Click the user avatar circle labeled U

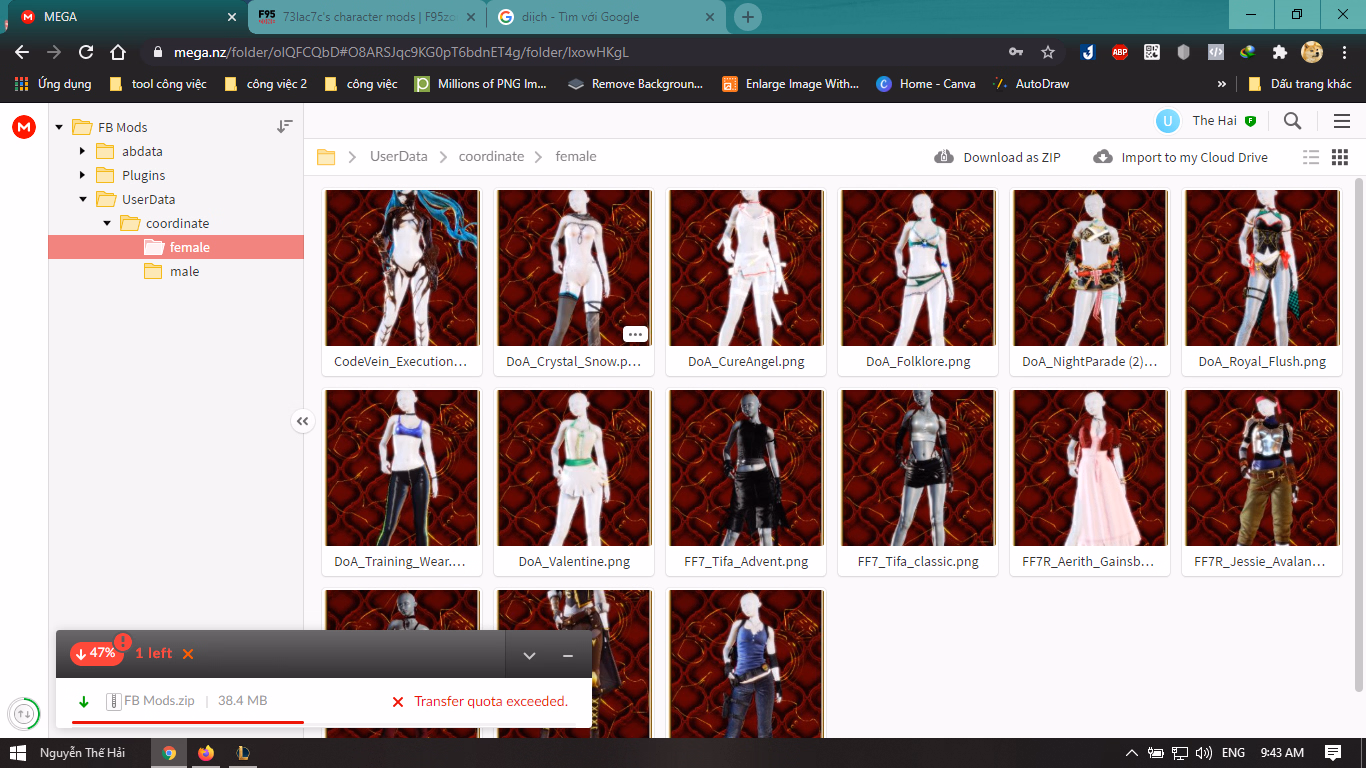click(1167, 120)
